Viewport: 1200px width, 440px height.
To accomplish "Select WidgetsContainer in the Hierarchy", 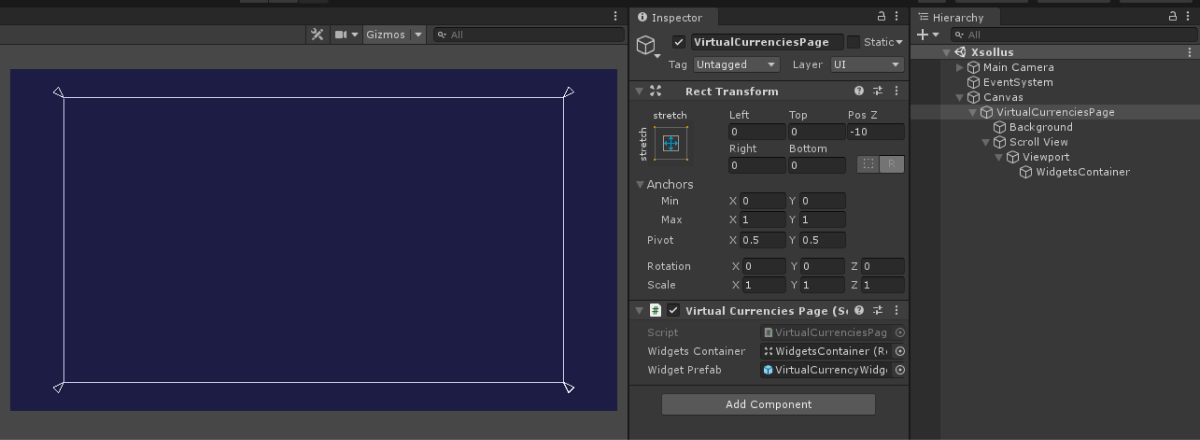I will [1082, 172].
